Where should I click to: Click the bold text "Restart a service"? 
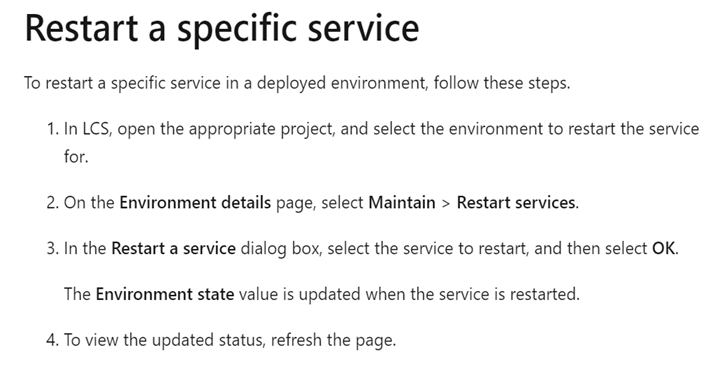click(173, 248)
